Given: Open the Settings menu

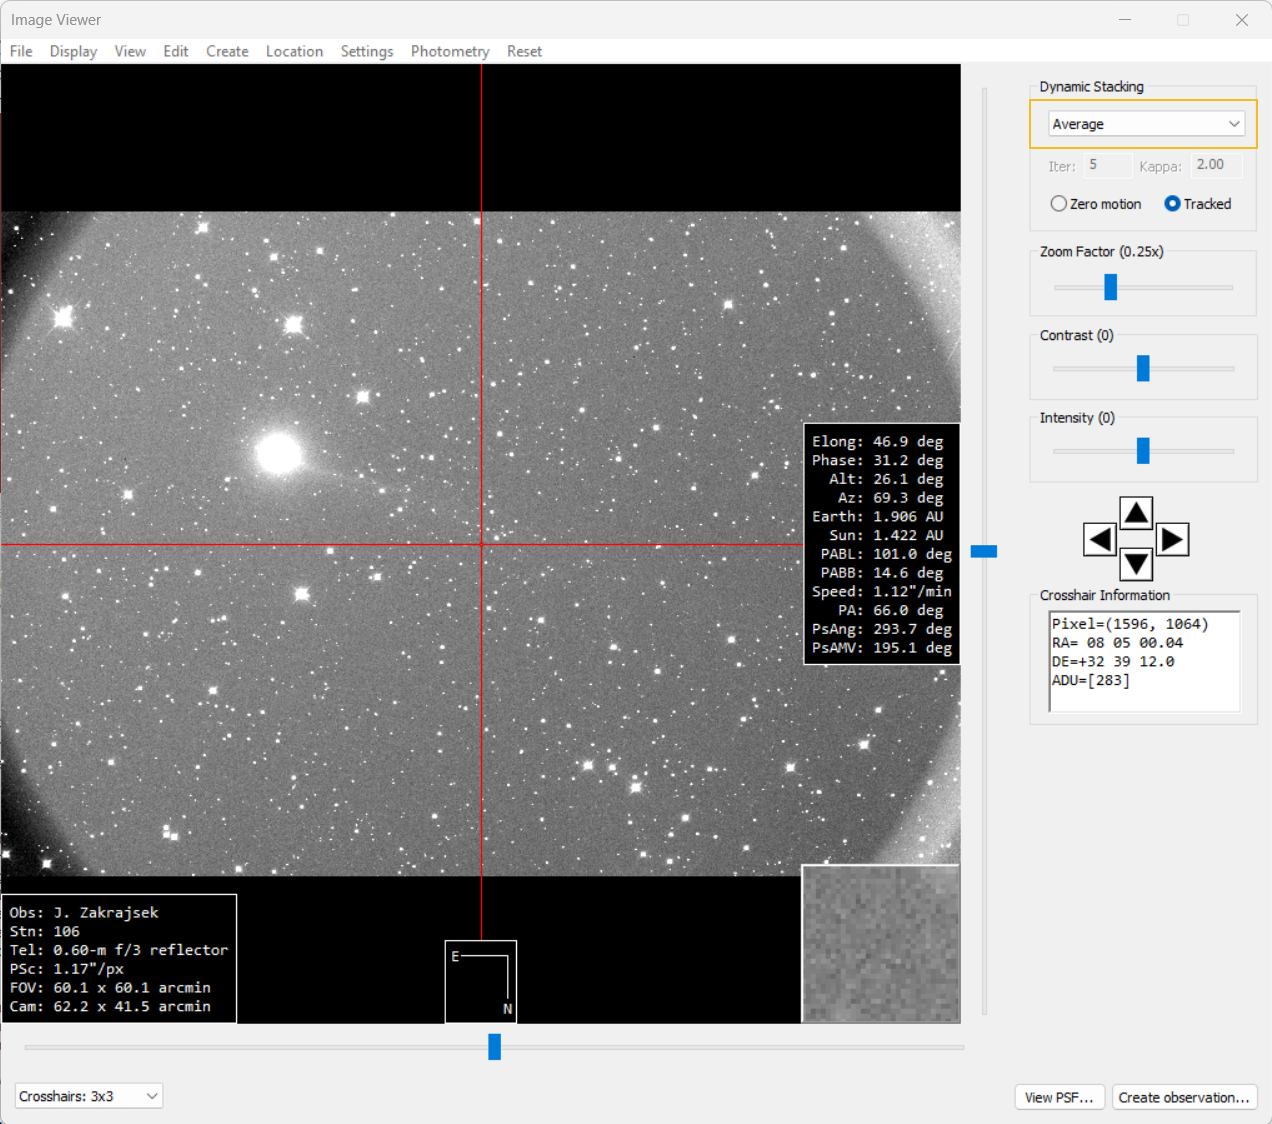Looking at the screenshot, I should [x=367, y=51].
